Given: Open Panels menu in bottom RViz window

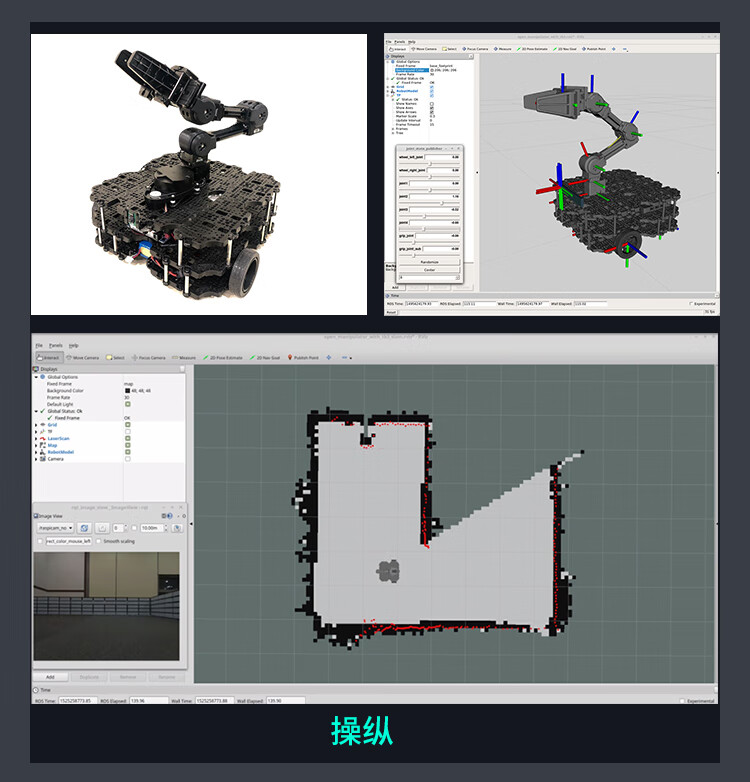Looking at the screenshot, I should click(56, 345).
